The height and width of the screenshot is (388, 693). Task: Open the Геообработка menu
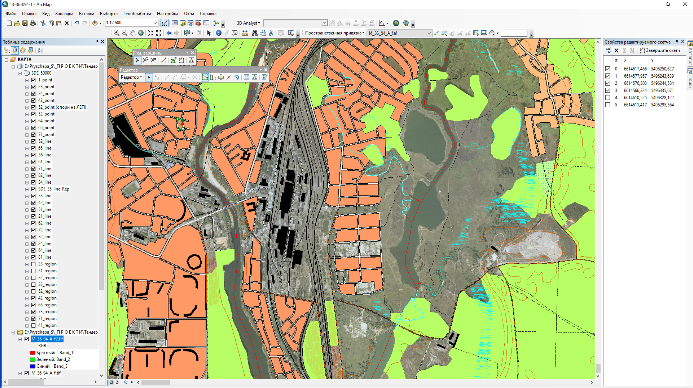pos(137,14)
